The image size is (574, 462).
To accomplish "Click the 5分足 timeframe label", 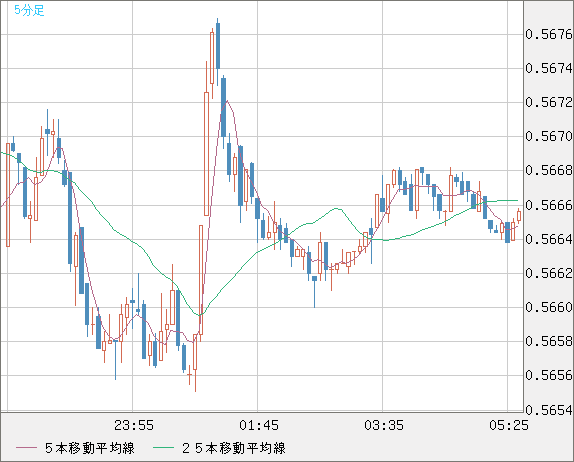I will 29,10.
